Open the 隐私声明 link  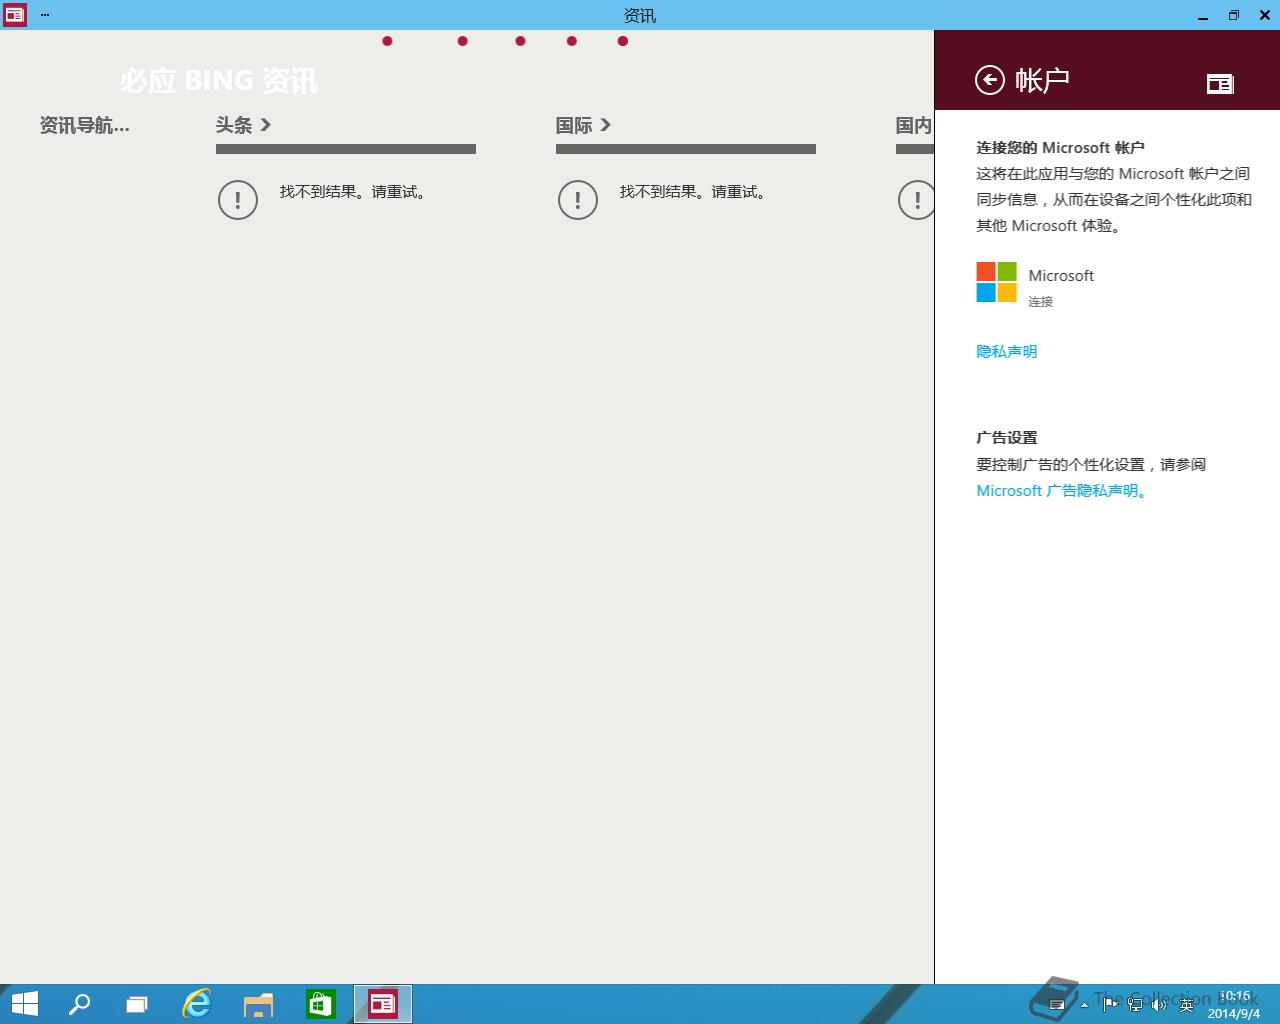1007,352
